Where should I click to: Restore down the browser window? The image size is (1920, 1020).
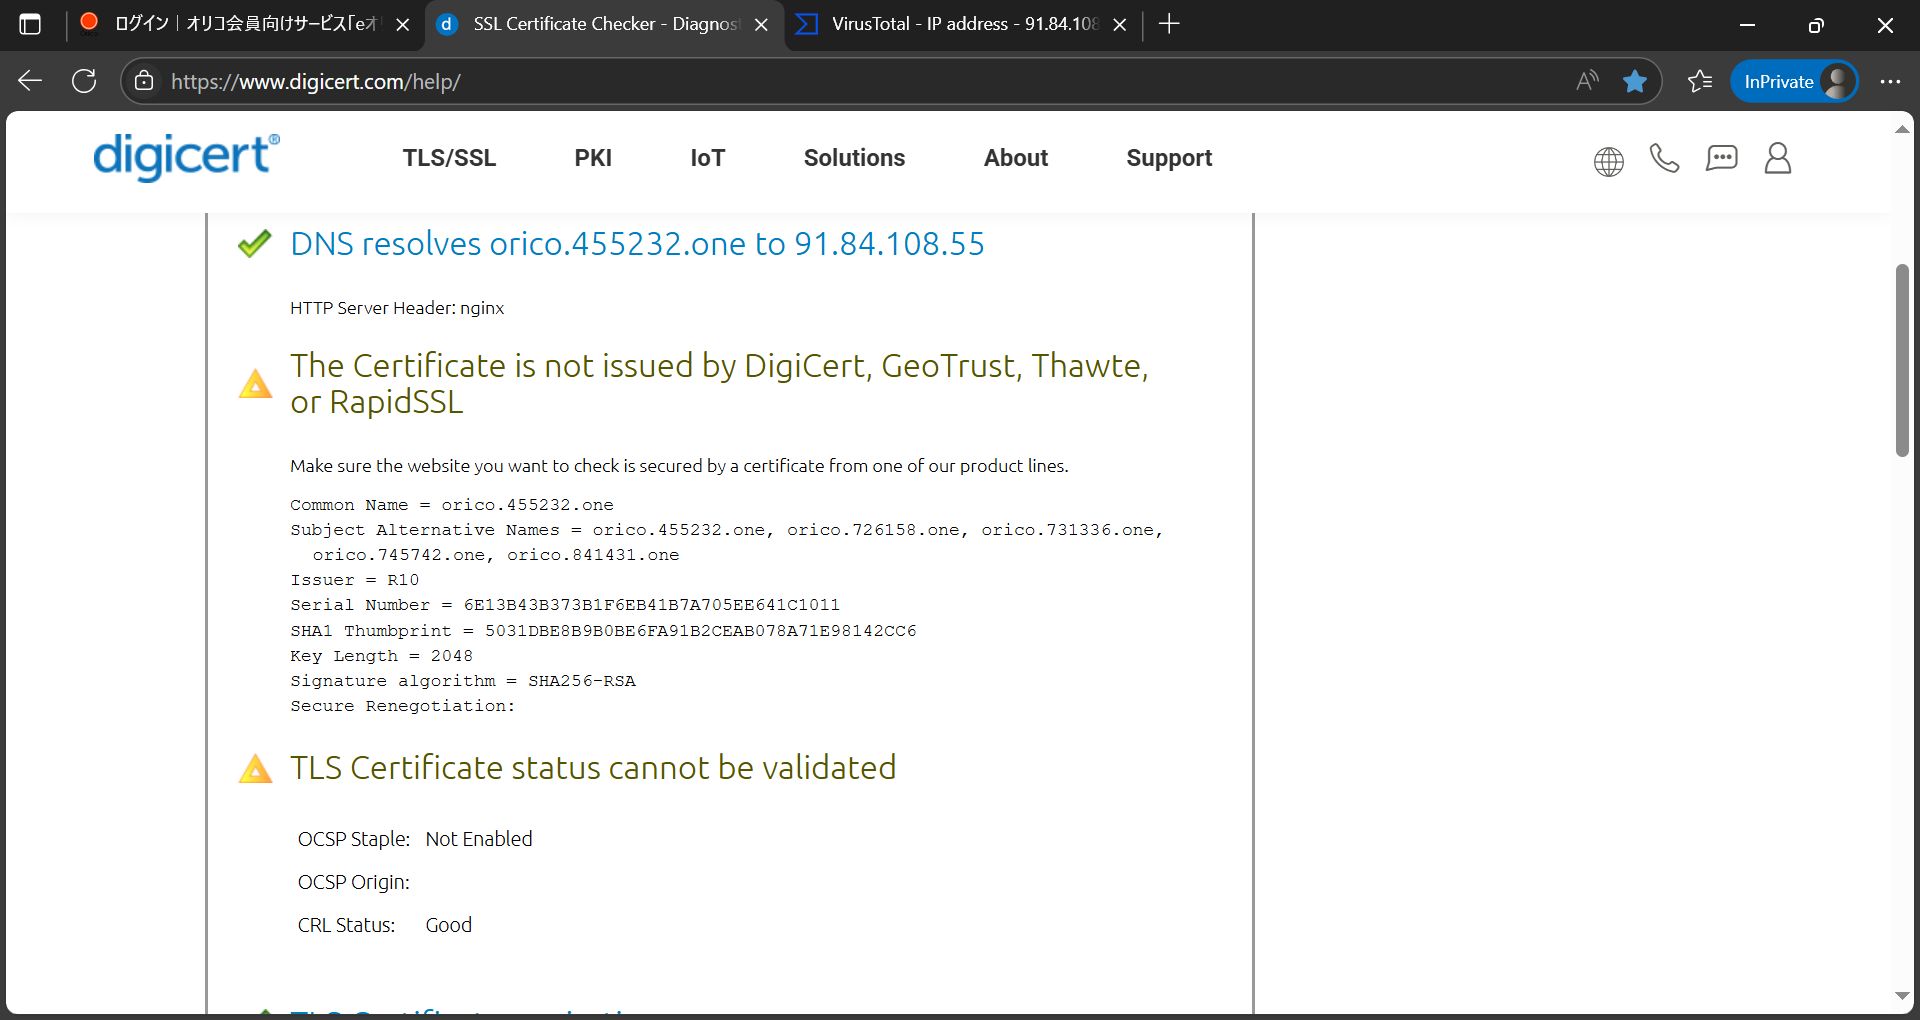click(x=1816, y=25)
